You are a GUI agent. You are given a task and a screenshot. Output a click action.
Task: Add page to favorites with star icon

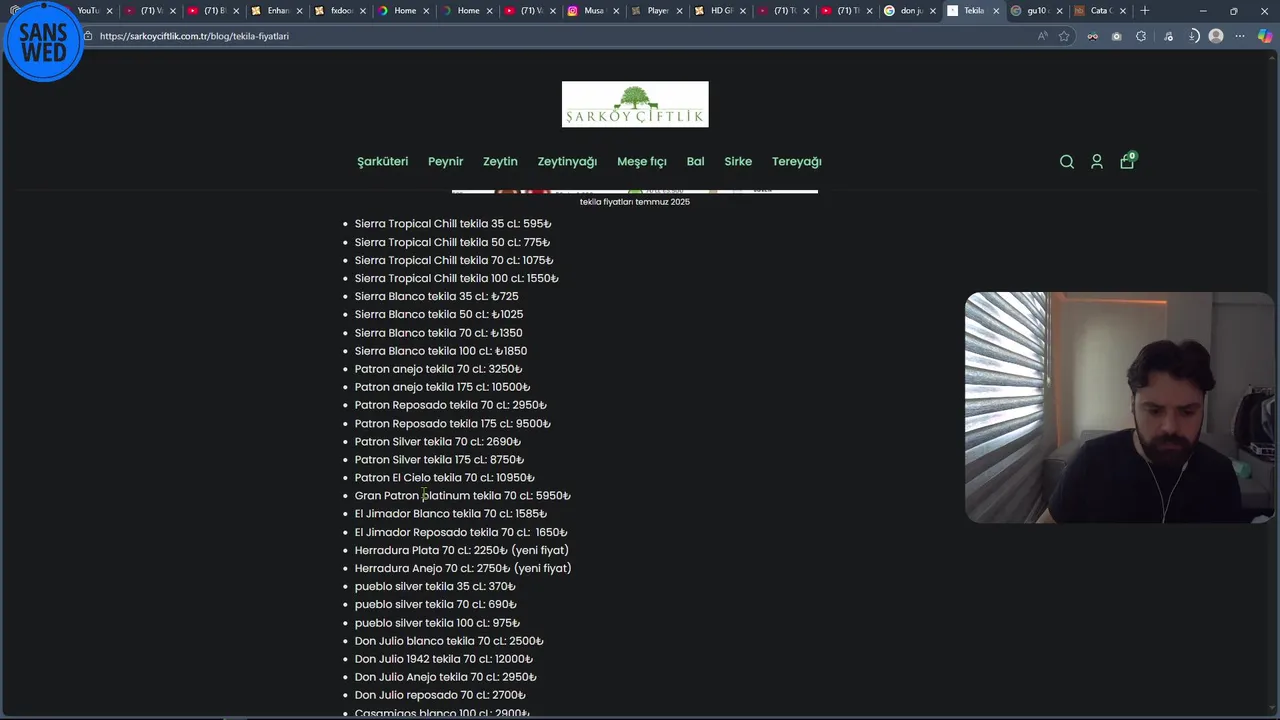click(x=1064, y=36)
